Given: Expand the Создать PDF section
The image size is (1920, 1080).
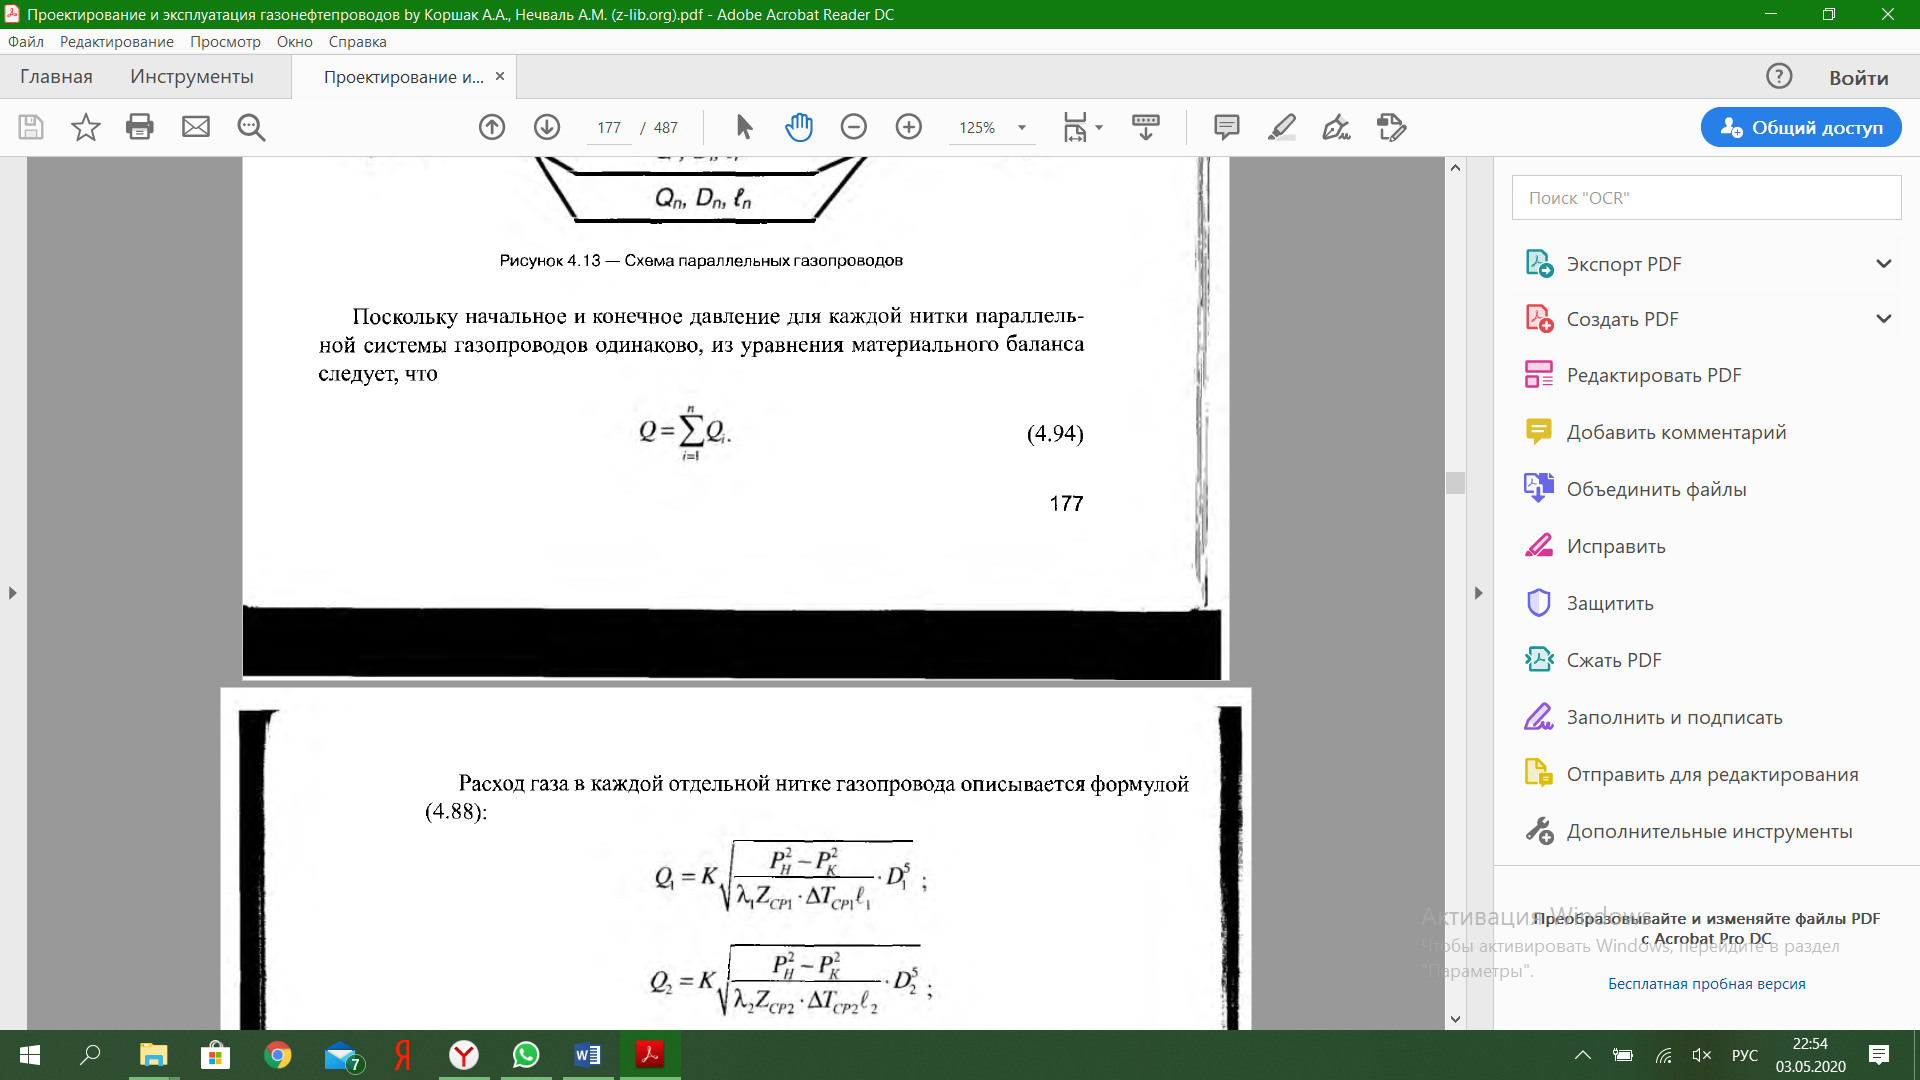Looking at the screenshot, I should click(x=1883, y=319).
